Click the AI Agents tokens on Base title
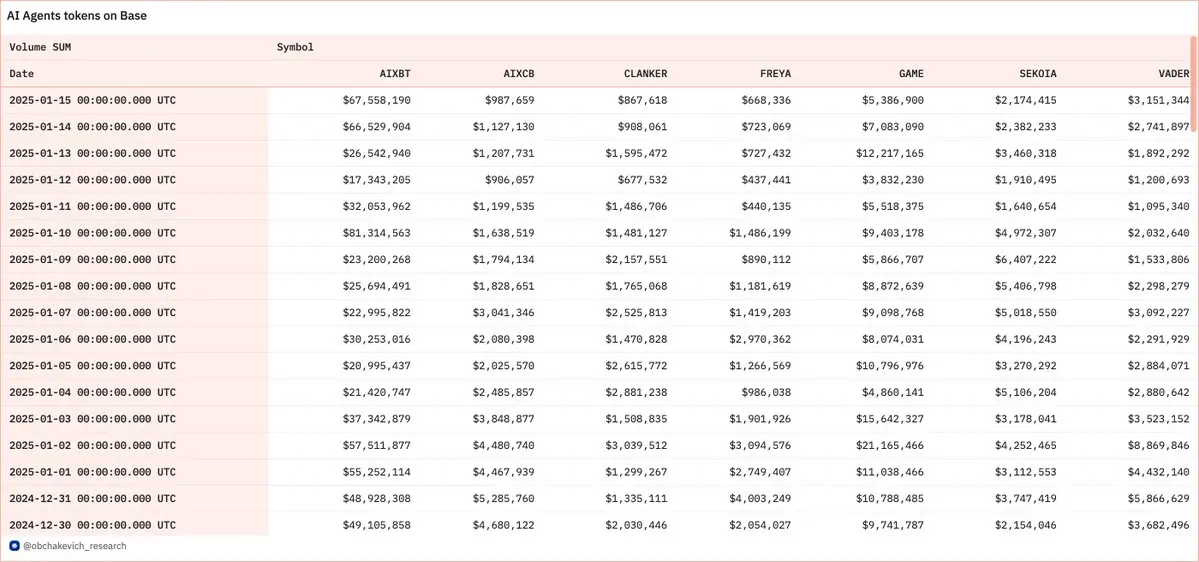Viewport: 1199px width, 562px height. tap(77, 16)
